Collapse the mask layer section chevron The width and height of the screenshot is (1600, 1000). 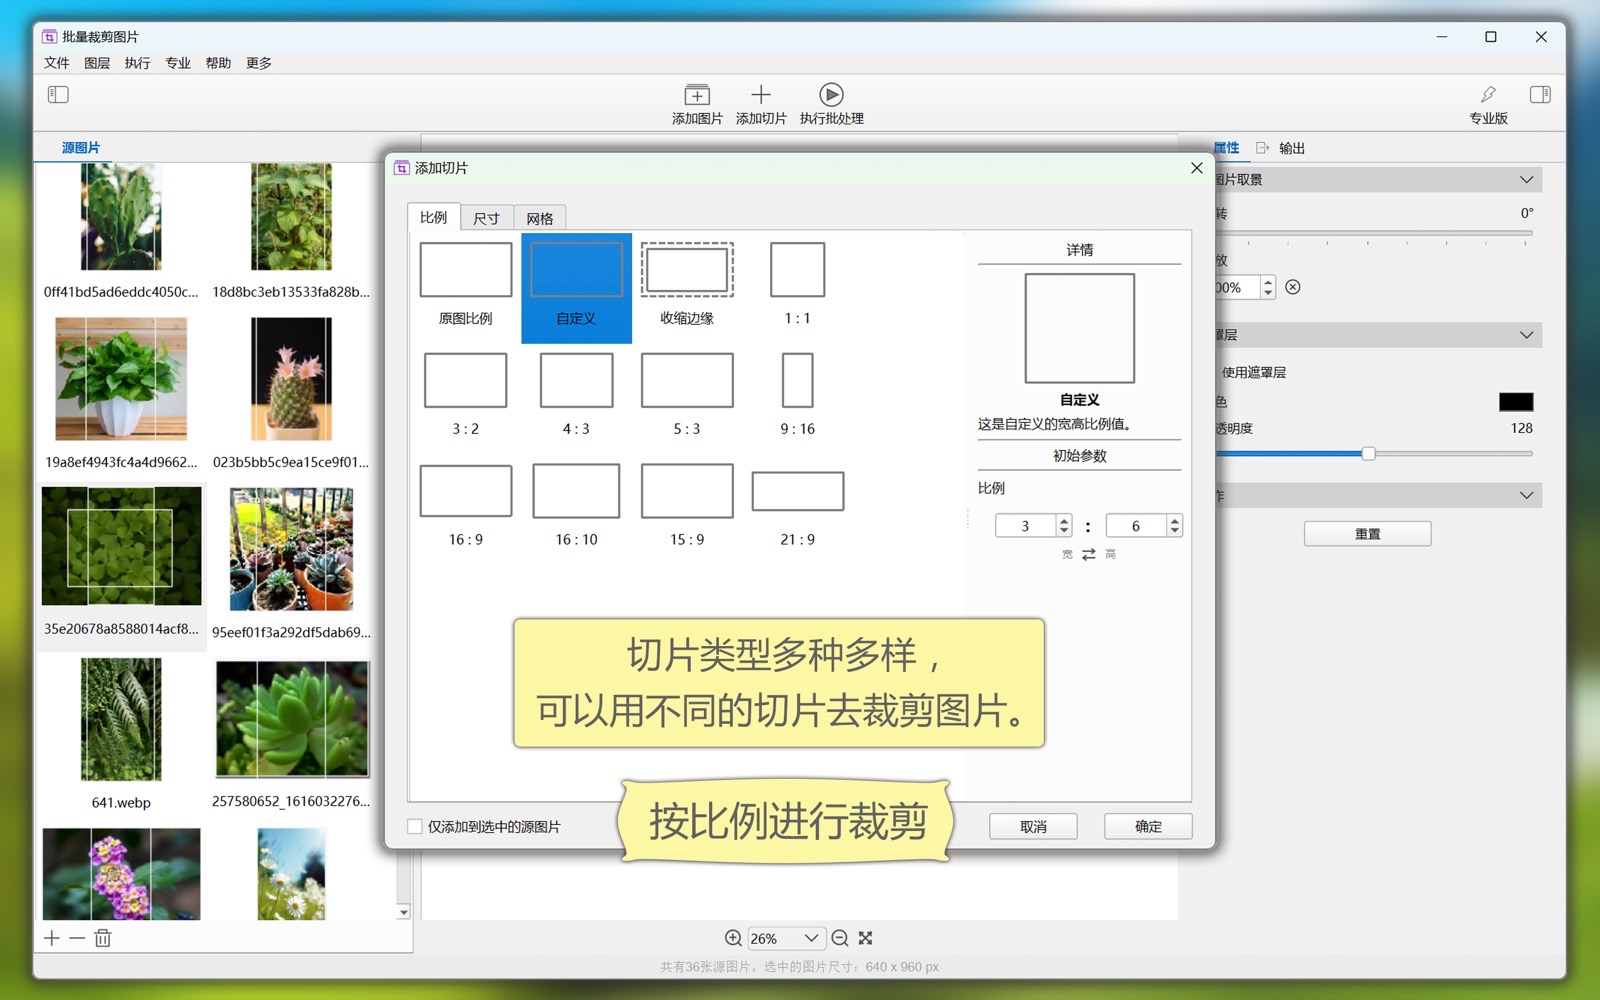(x=1526, y=335)
